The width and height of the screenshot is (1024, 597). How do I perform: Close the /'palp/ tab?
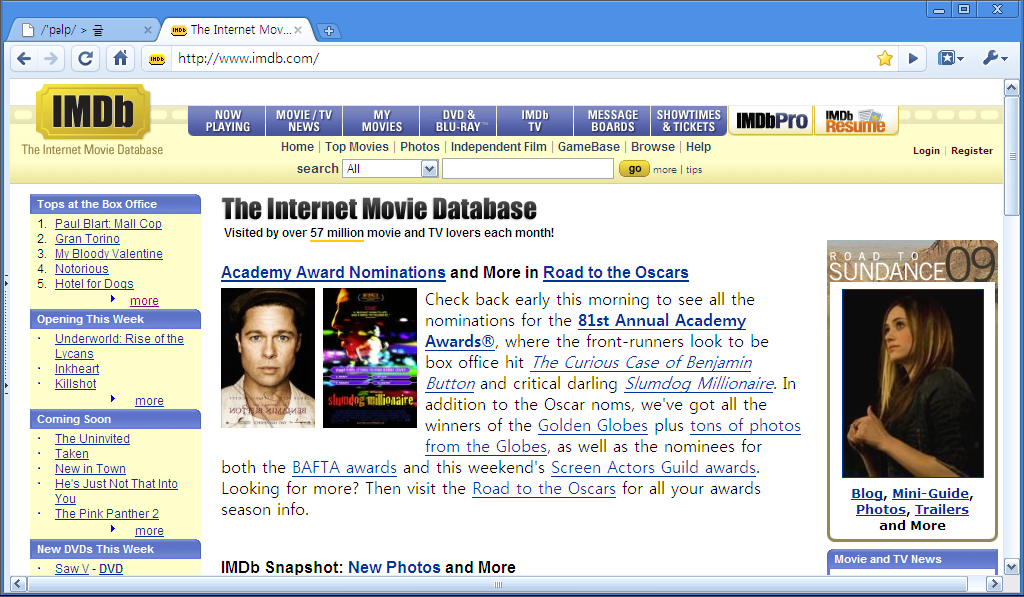tap(148, 30)
